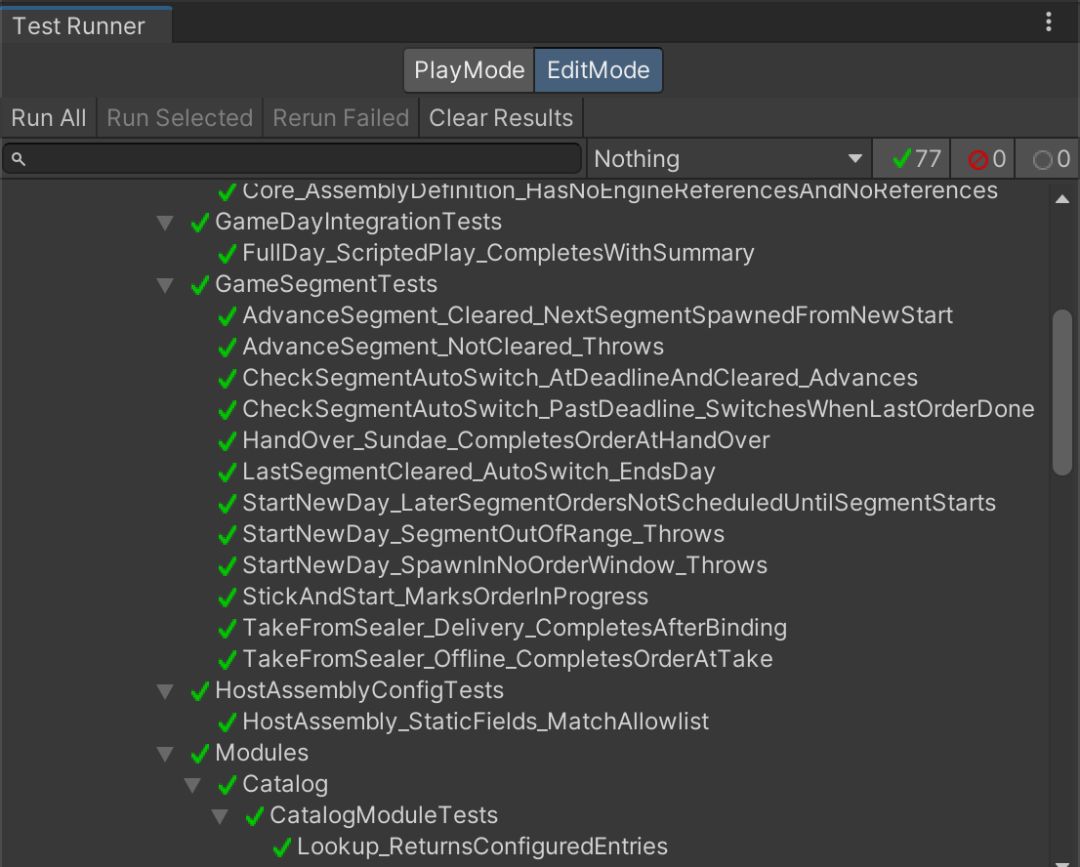Collapse the HostAssemblyConfigTests group
1080x867 pixels.
pyautogui.click(x=165, y=691)
